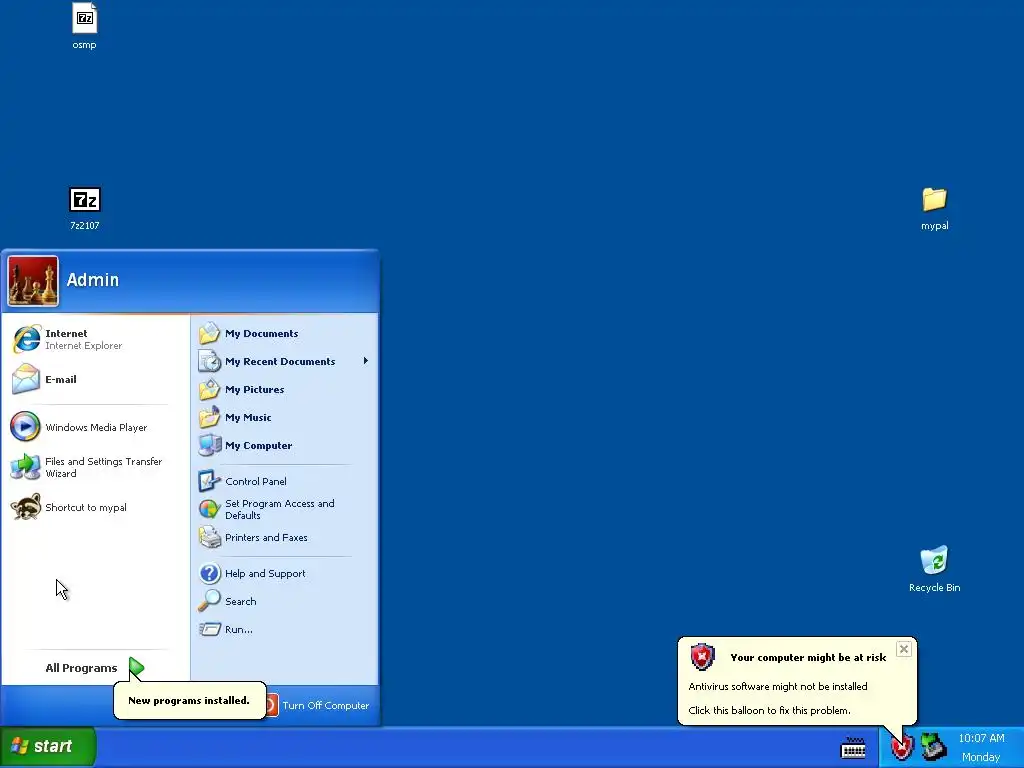This screenshot has width=1024, height=768.
Task: Open Control Panel
Action: (x=283, y=481)
